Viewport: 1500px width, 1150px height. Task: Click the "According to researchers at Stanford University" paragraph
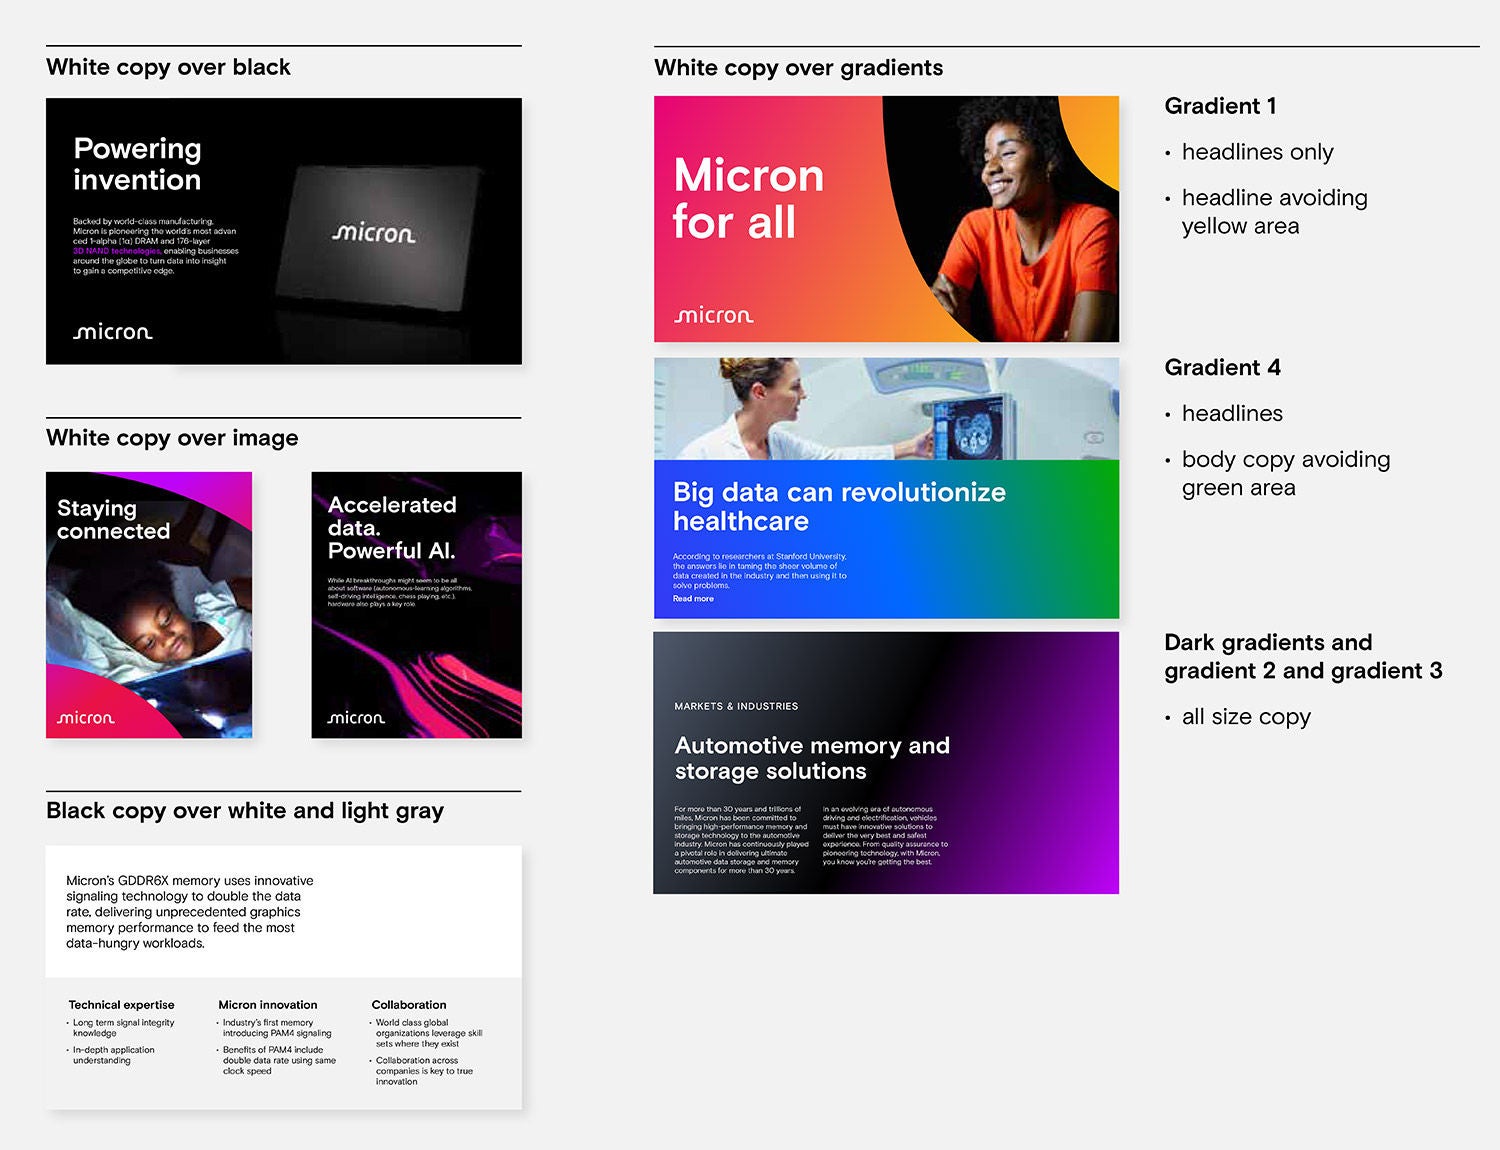click(760, 571)
